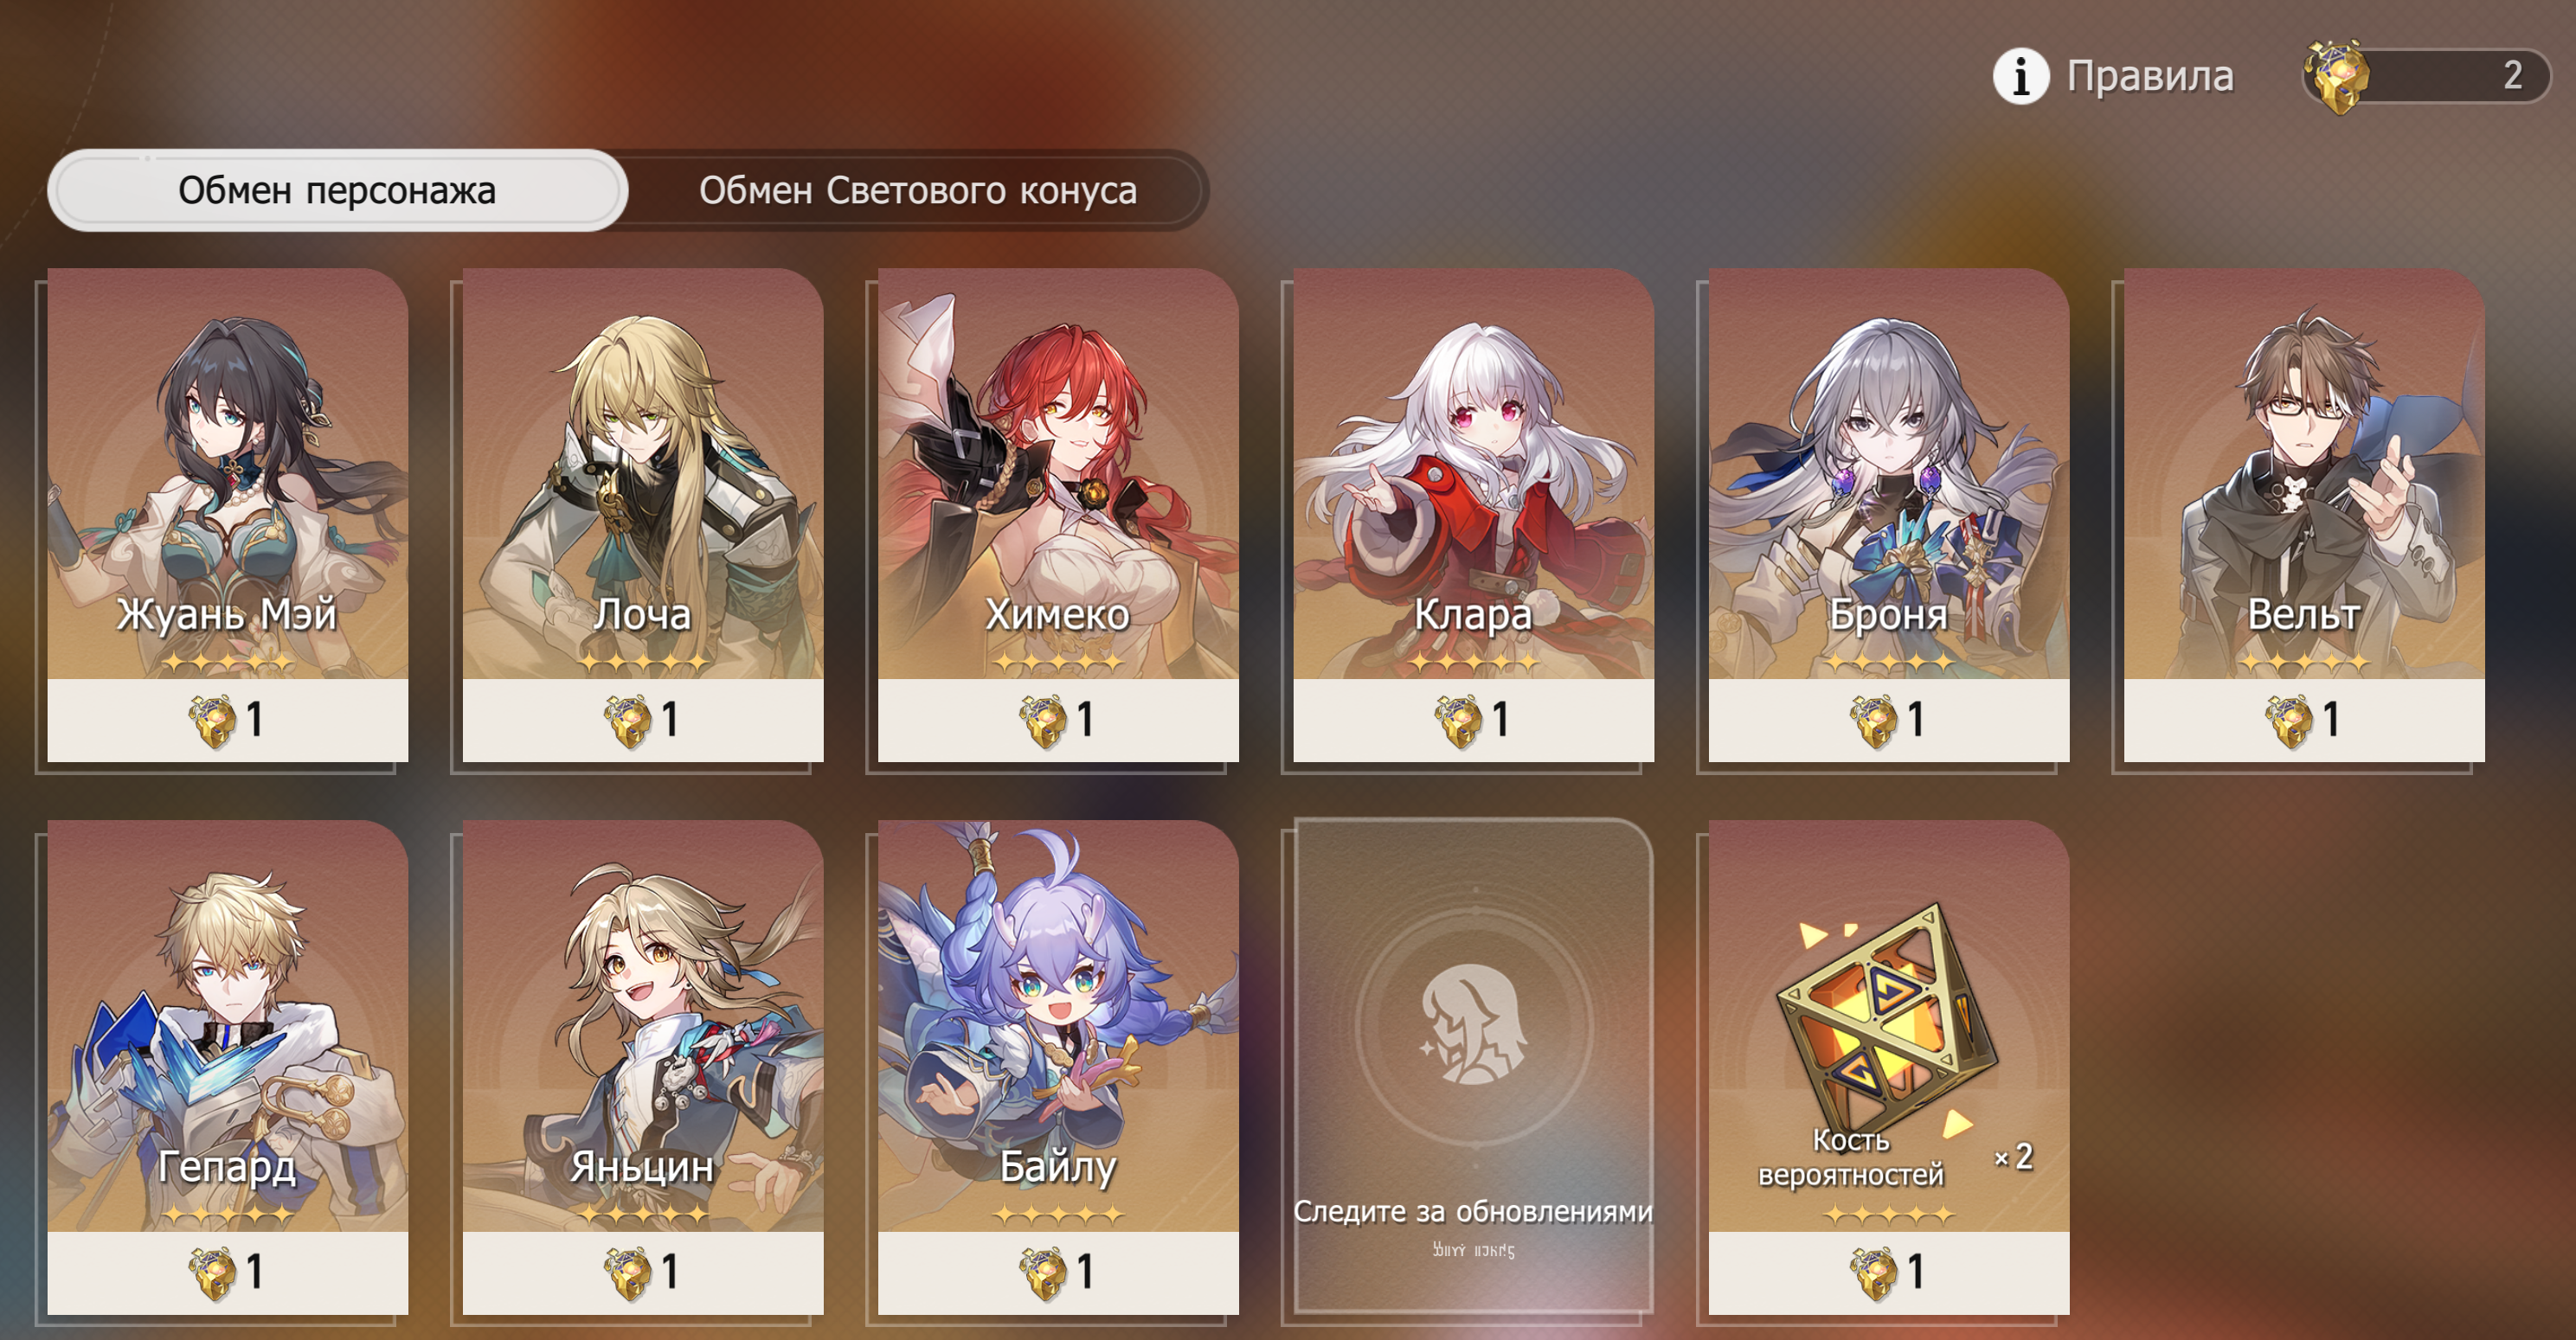The height and width of the screenshot is (1340, 2576).
Task: Select the Обмен персонажа tab
Action: 337,190
